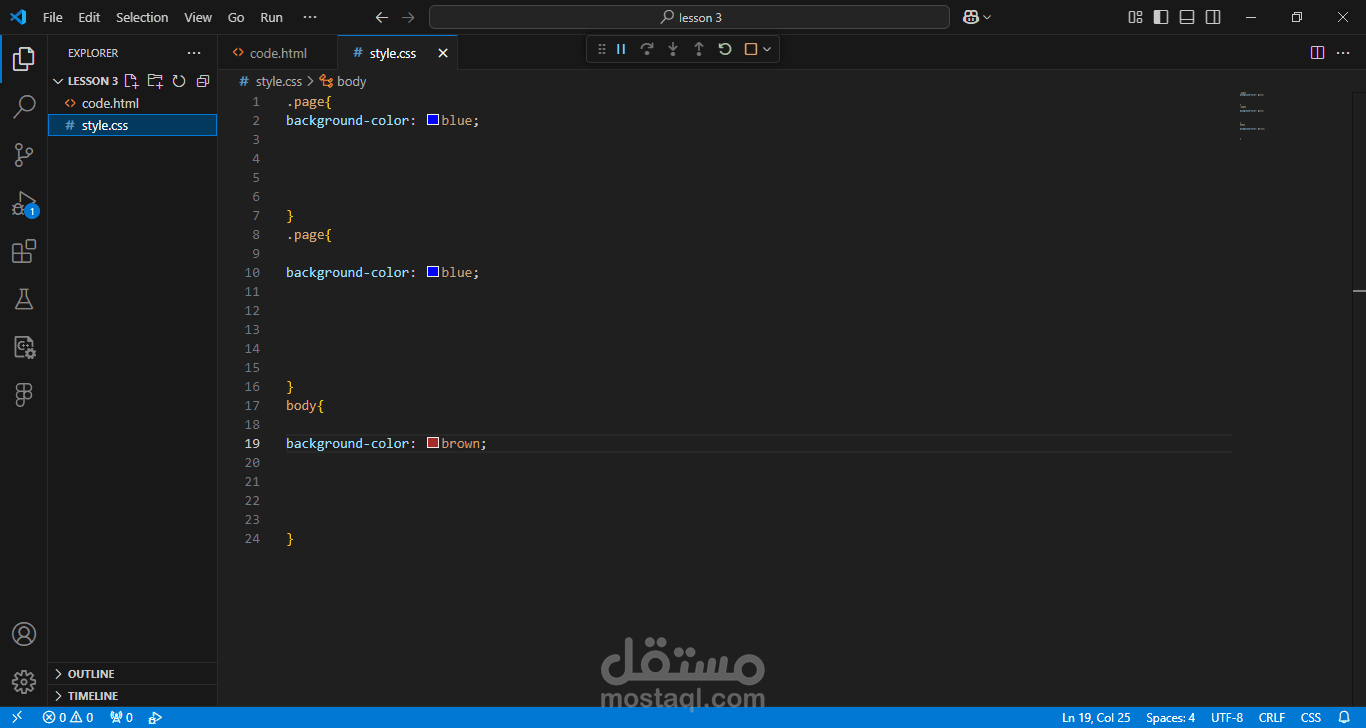Open the Copilot dropdown arrow
The width and height of the screenshot is (1366, 728).
click(x=987, y=17)
